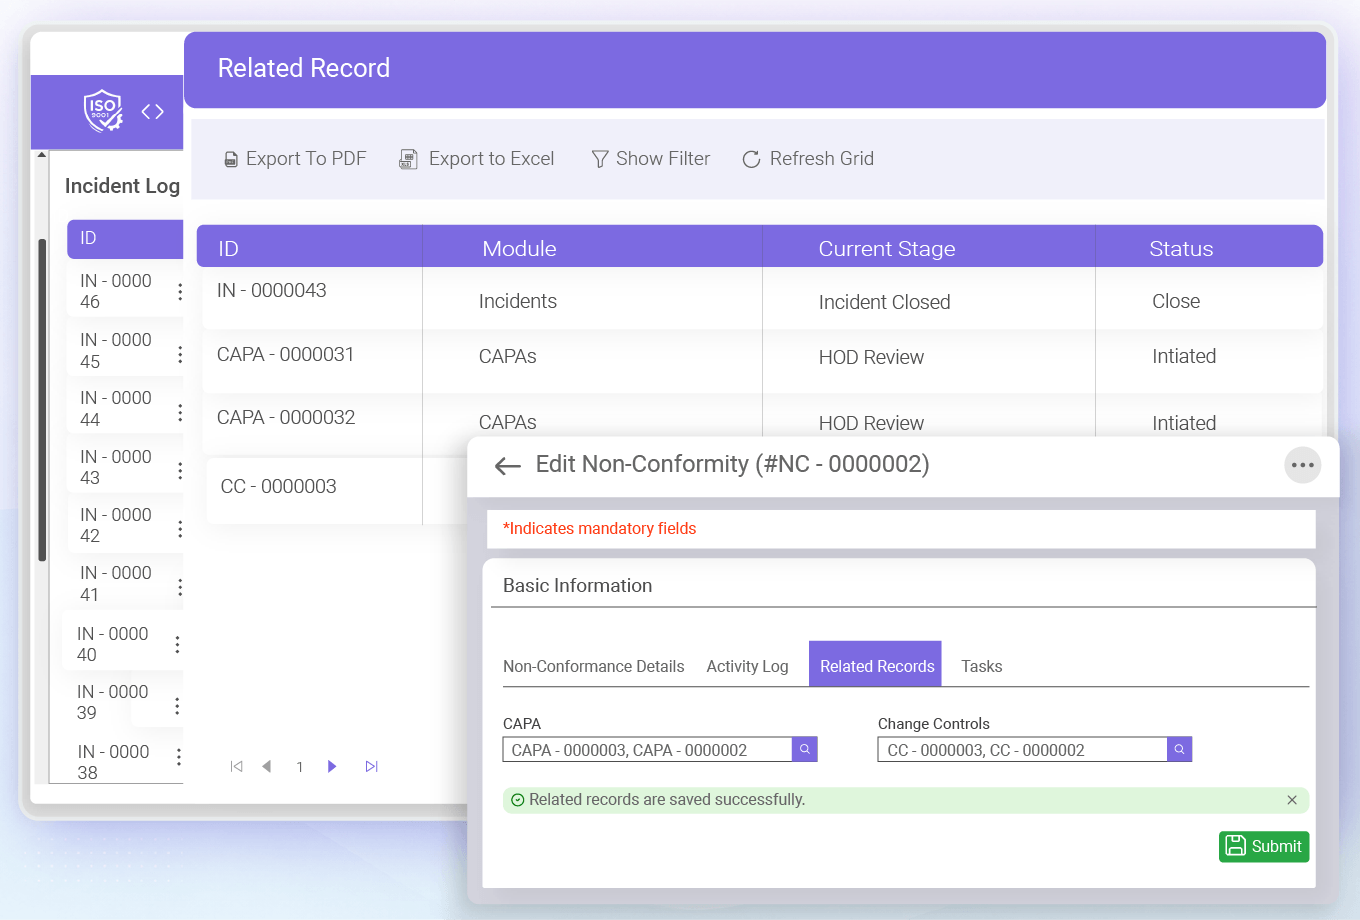1360x920 pixels.
Task: Go to previous page of the grid
Action: coord(267,766)
